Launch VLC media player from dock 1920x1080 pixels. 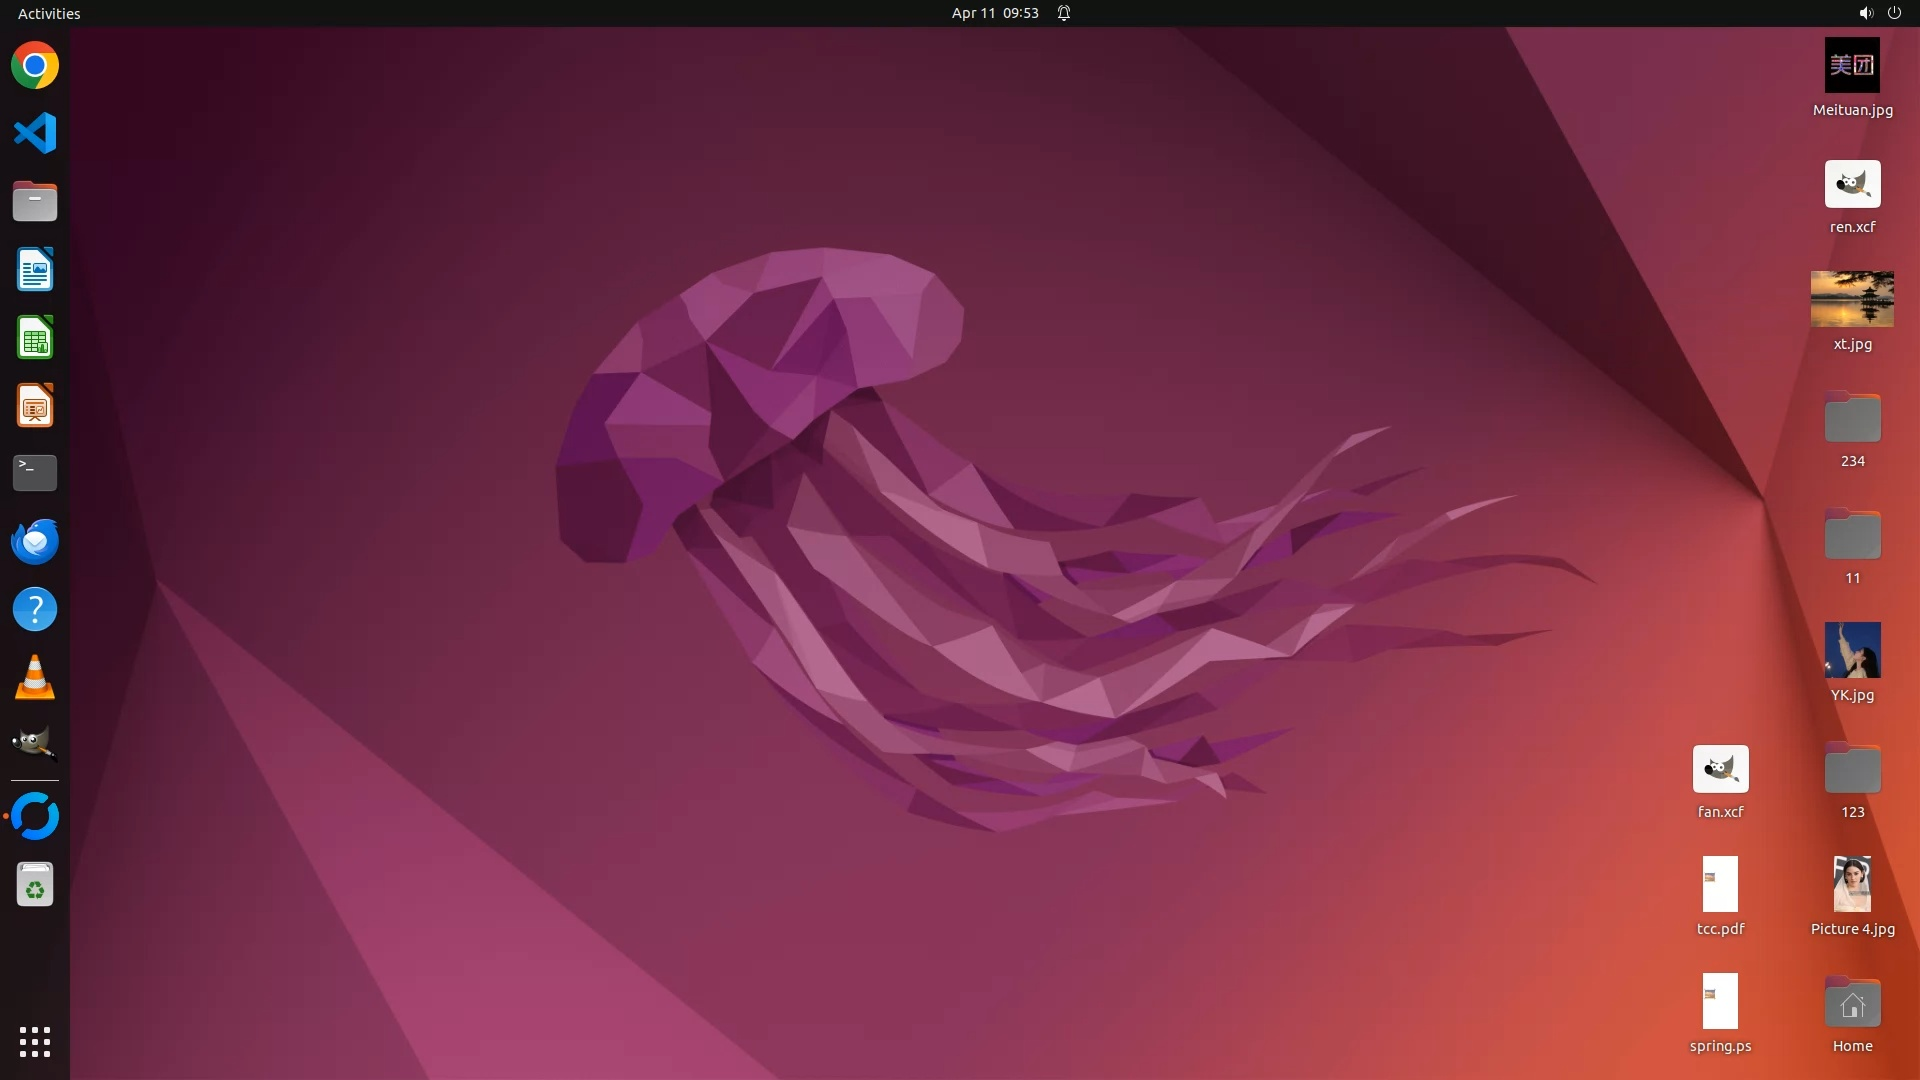35,677
